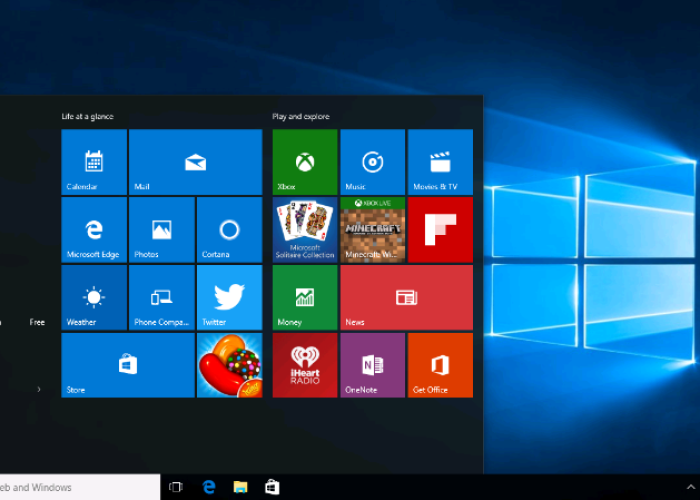Open the Twitter tile
This screenshot has height=500, width=700.
(229, 298)
